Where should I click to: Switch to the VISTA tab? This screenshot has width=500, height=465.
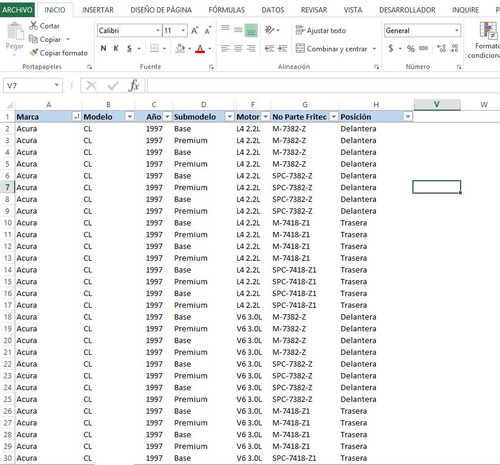pos(353,10)
